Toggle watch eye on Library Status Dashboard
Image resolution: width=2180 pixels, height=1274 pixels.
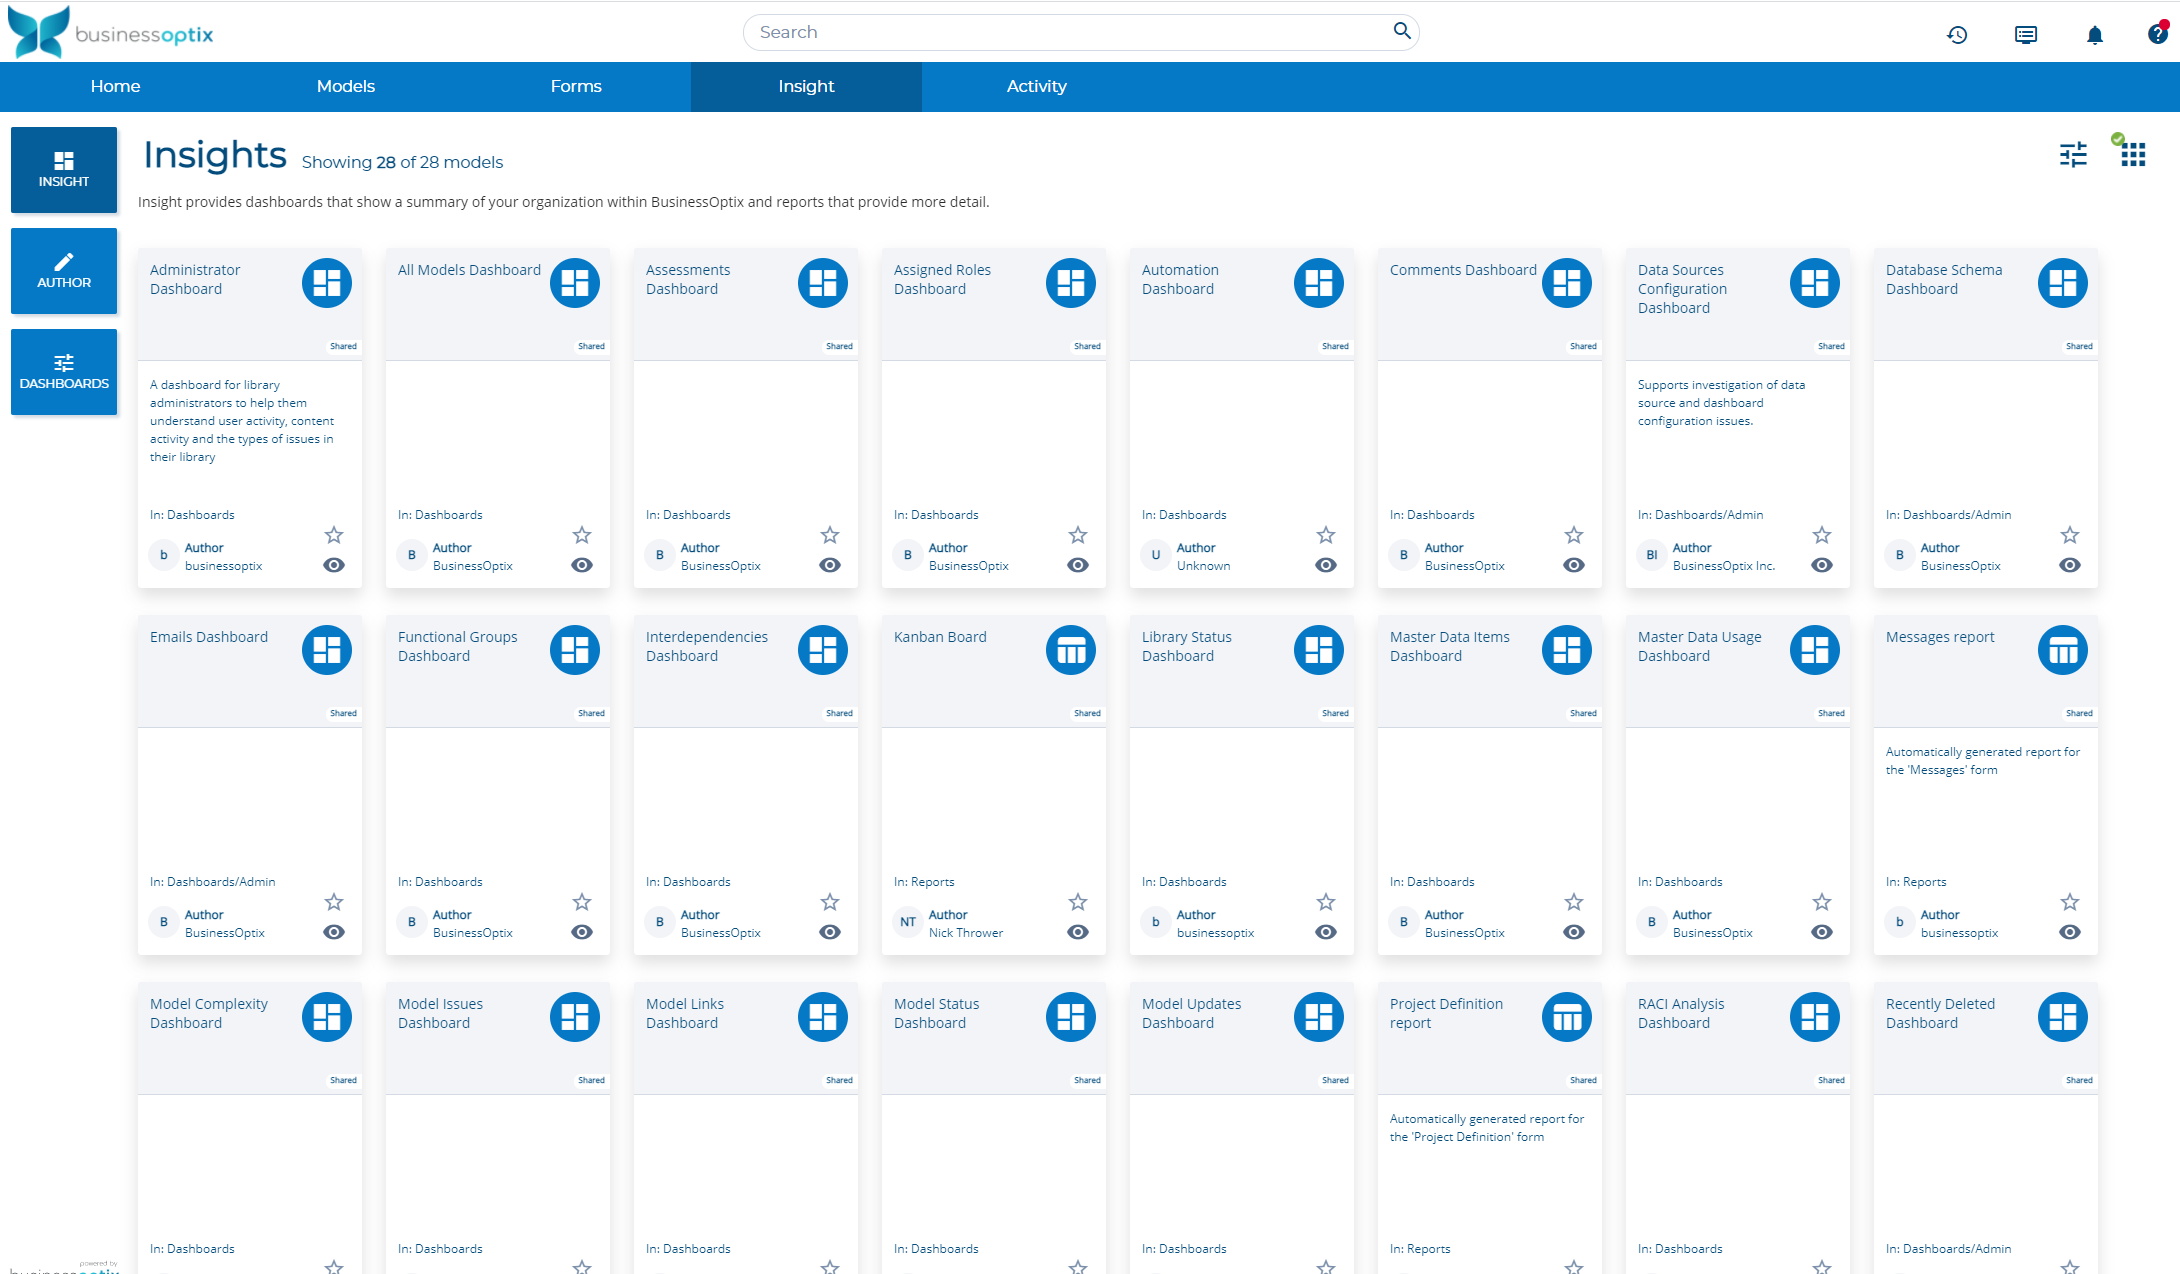tap(1326, 932)
